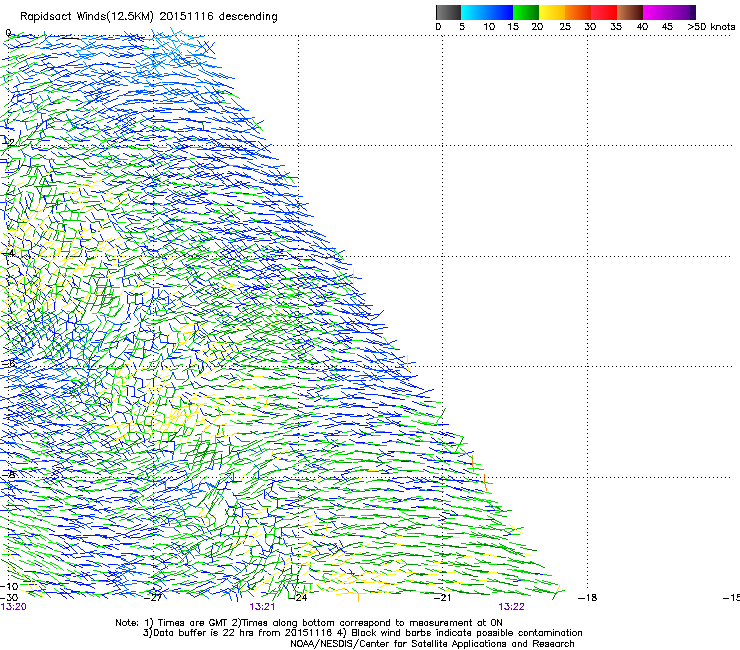Select the magenta 40–45 knot legend segment
This screenshot has height=650, width=740.
665,12
